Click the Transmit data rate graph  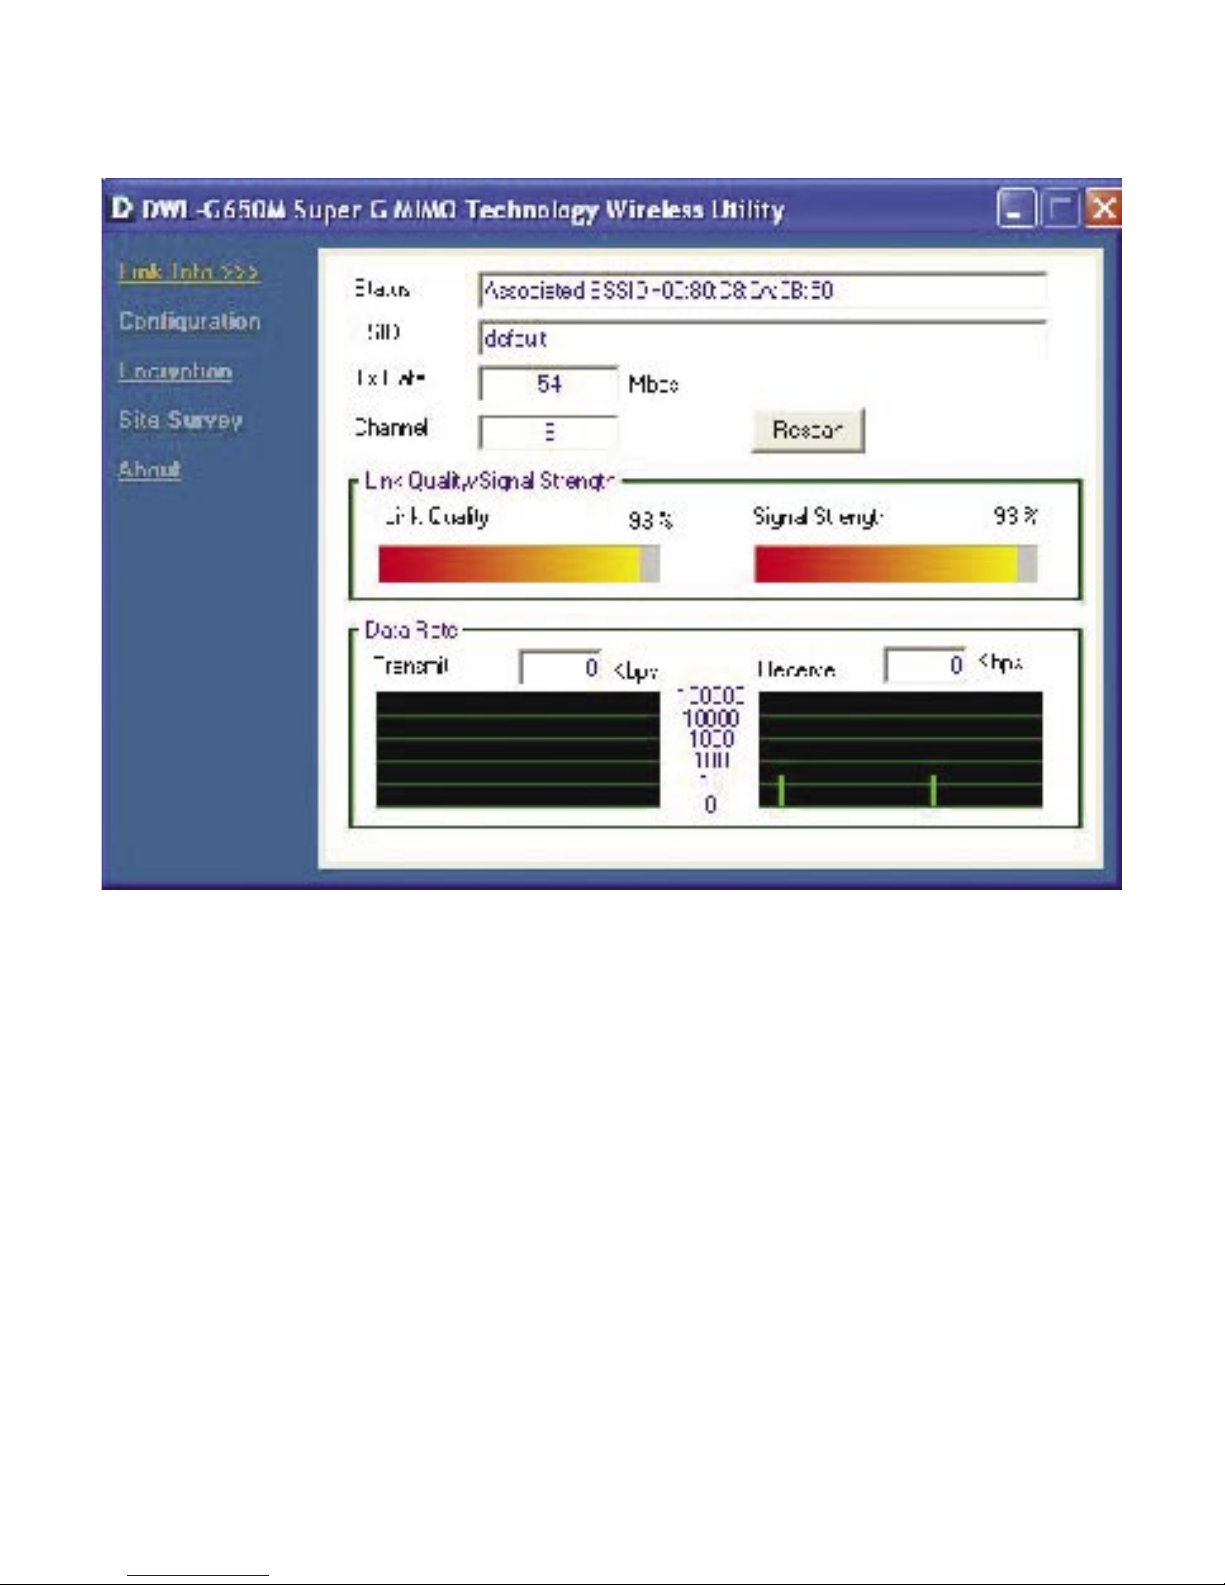pos(518,750)
